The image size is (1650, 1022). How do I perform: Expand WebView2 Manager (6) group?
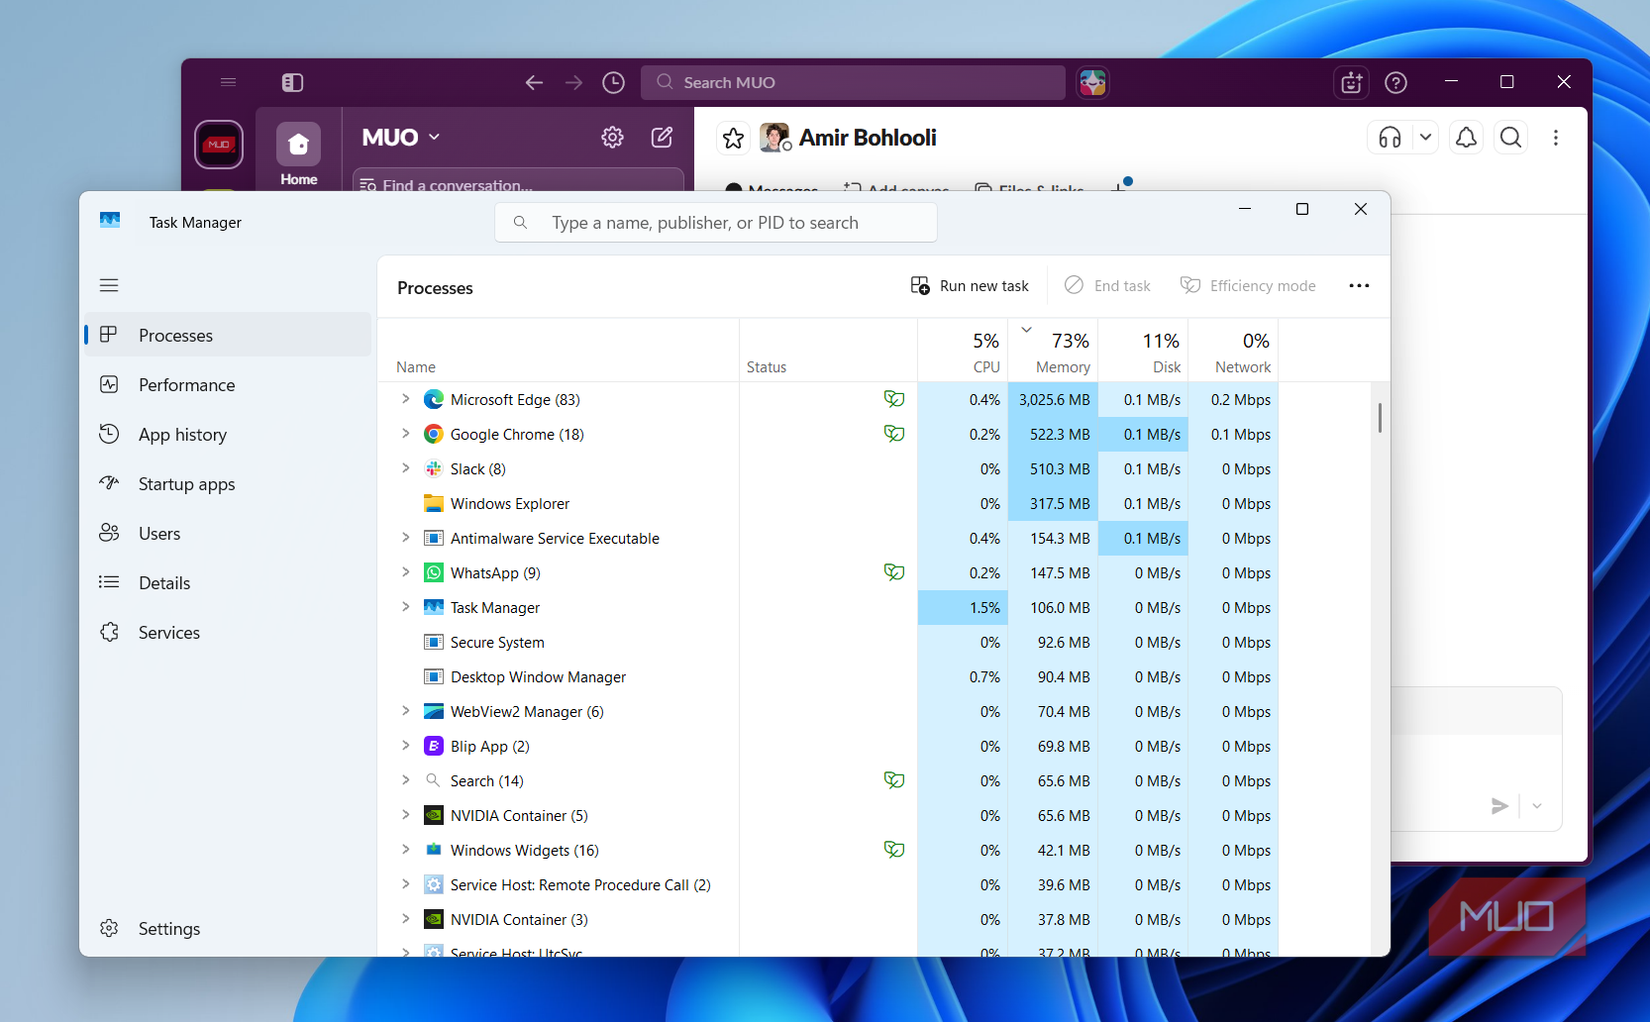coord(405,711)
